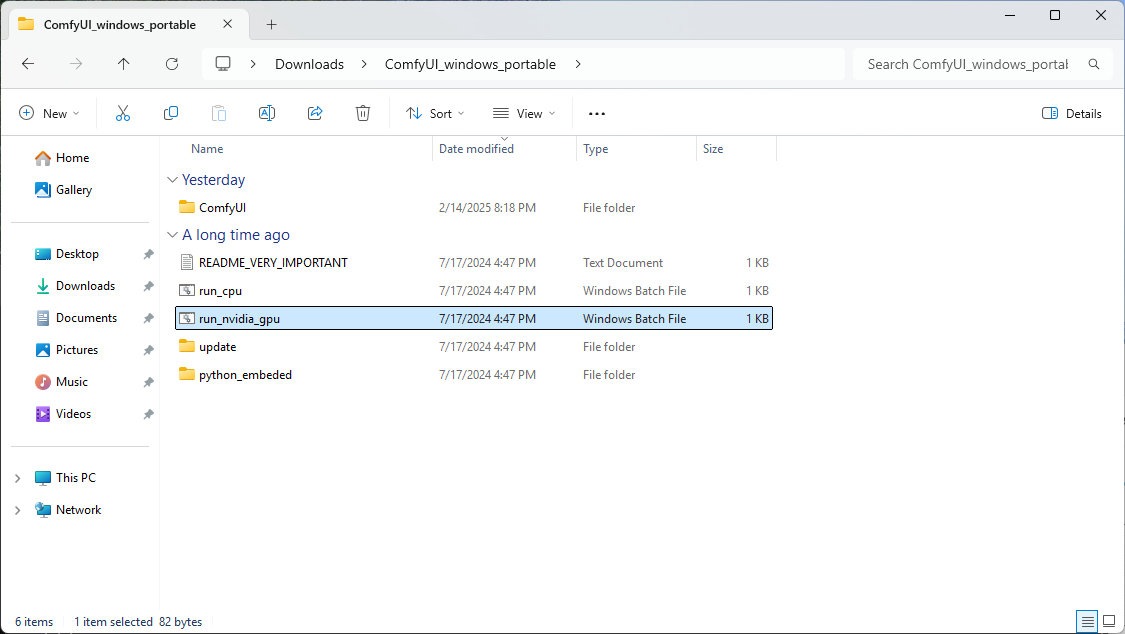This screenshot has width=1125, height=634.
Task: Close the ComfyUI_windows_portable tab
Action: tap(227, 24)
